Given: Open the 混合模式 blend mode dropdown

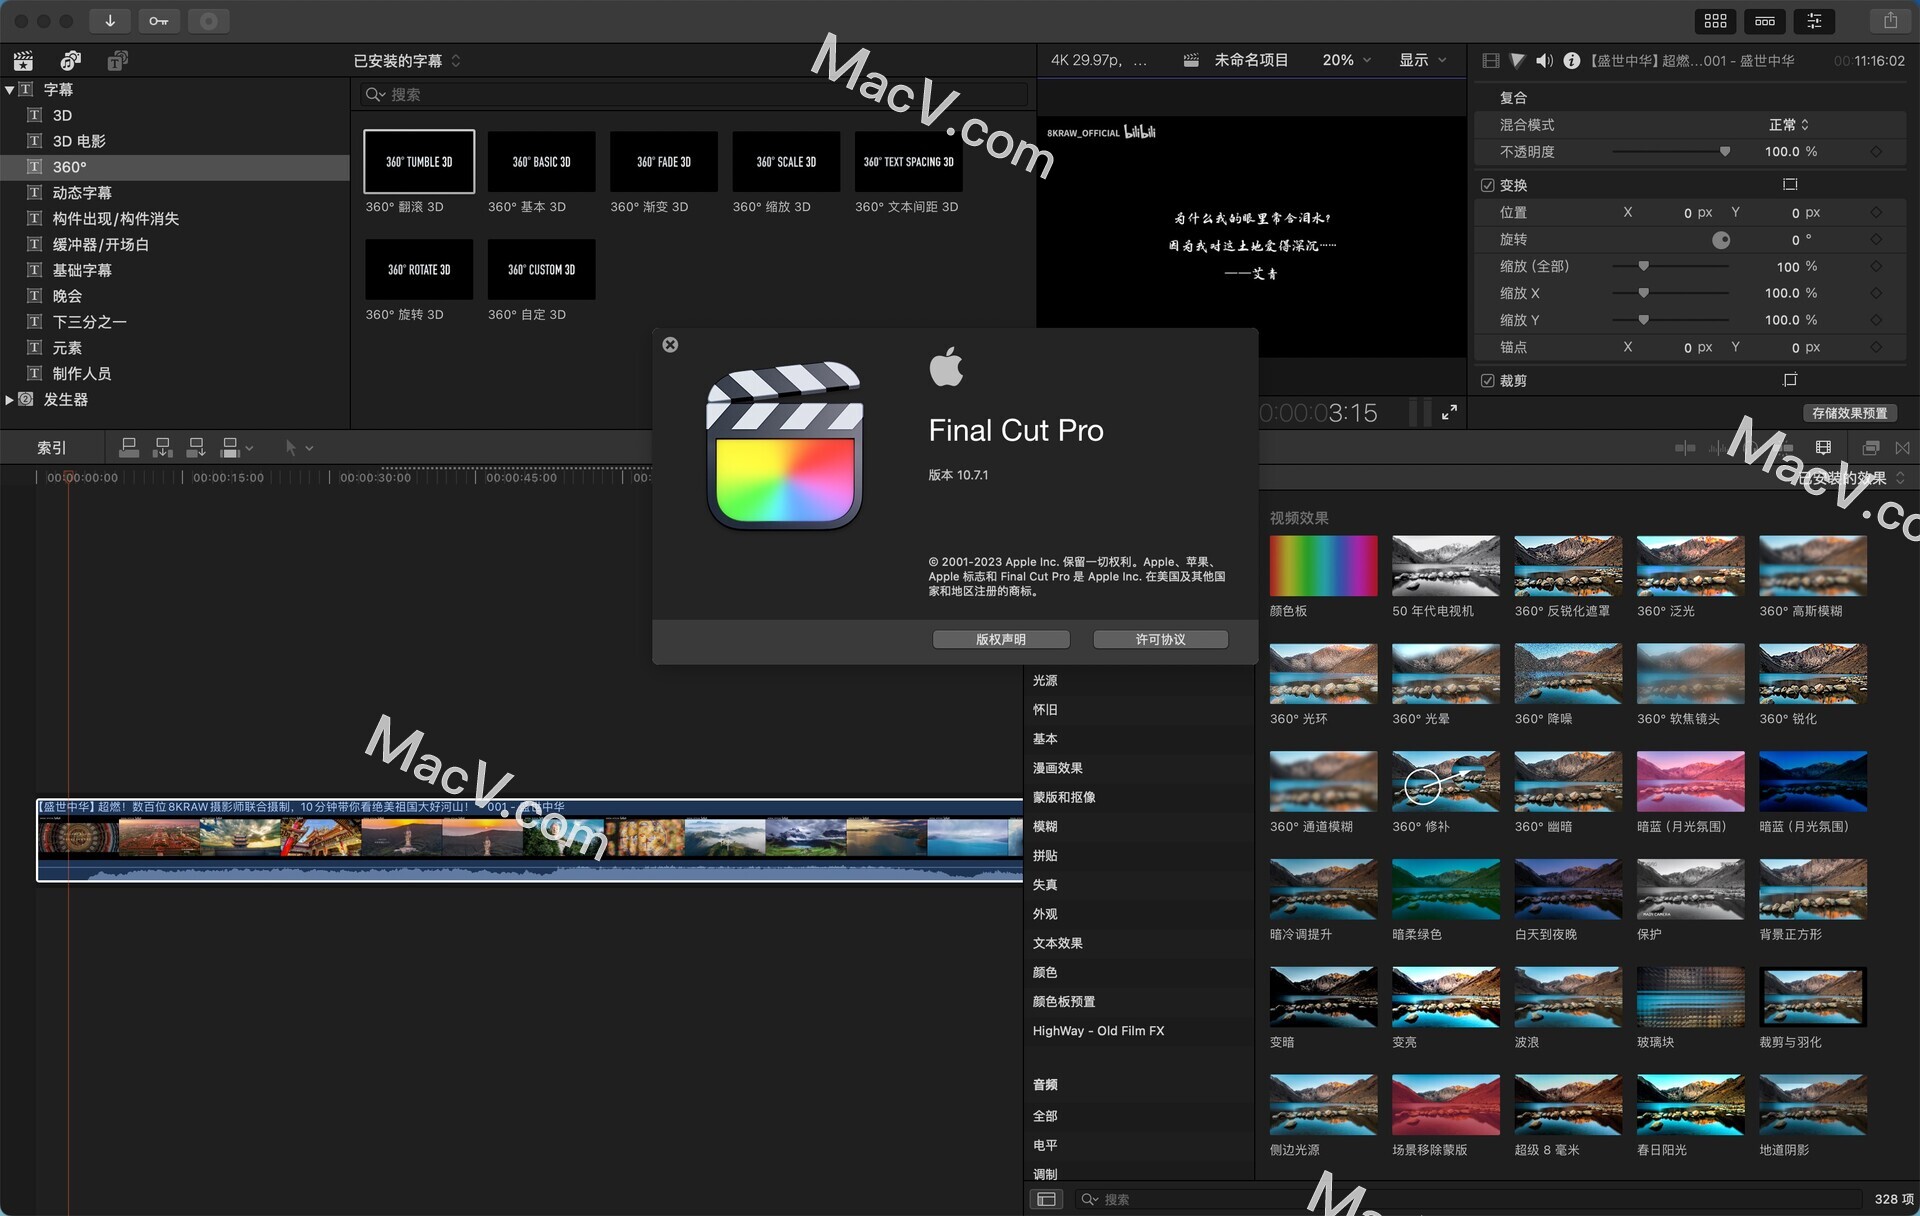Looking at the screenshot, I should (1788, 125).
